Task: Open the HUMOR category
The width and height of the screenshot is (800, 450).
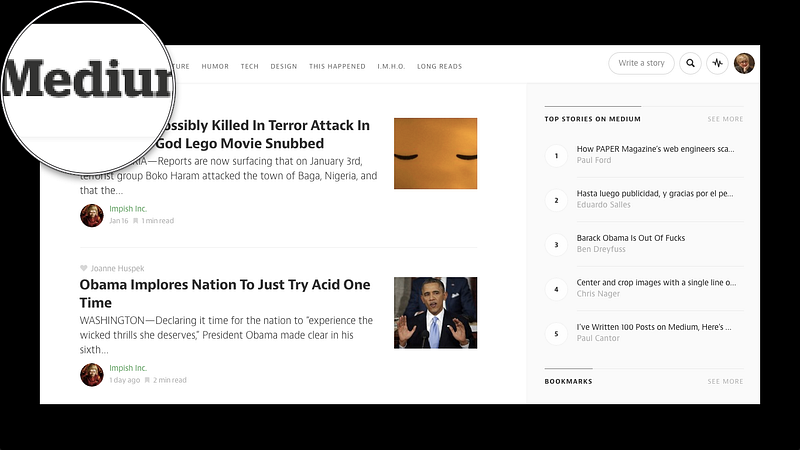Action: pos(215,66)
